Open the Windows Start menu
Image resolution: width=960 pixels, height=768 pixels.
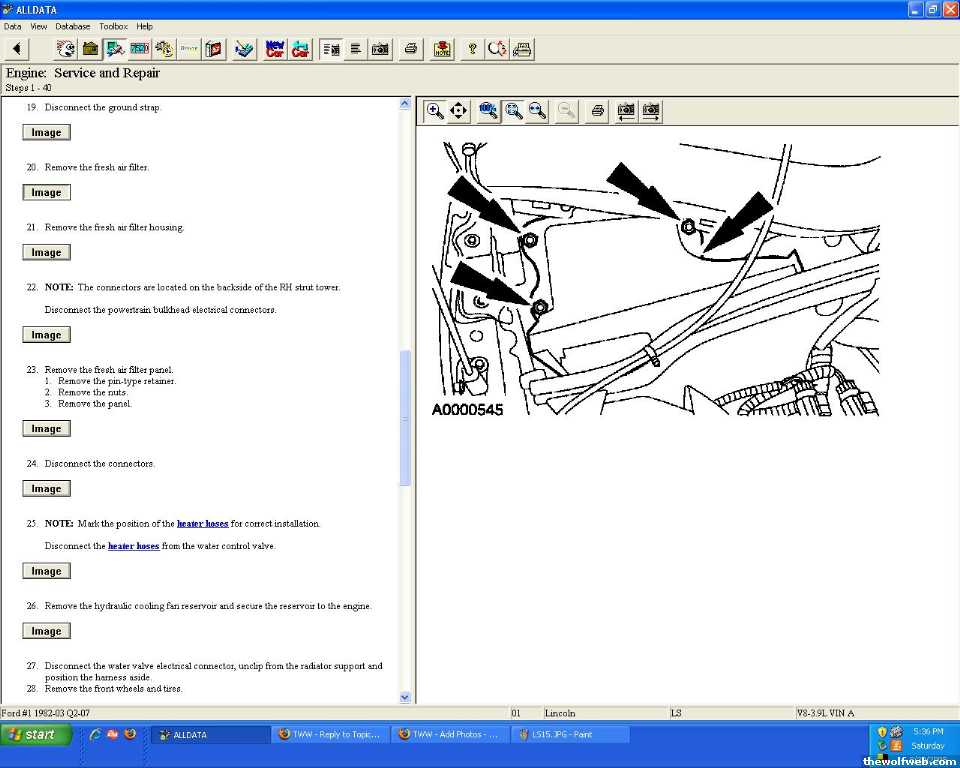coord(37,735)
